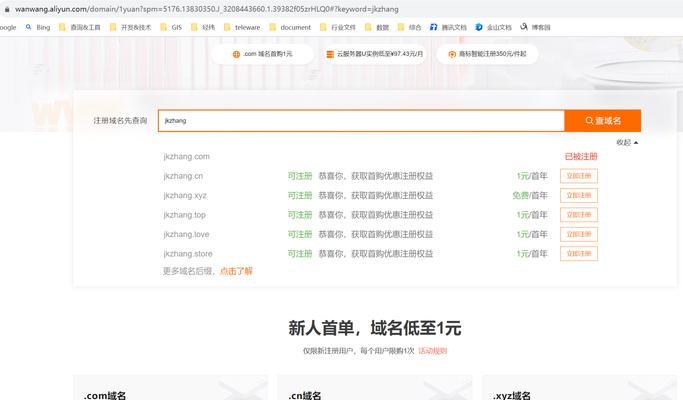Screen dimensions: 683x400
Task: Click the jkzhang.love domain name
Action: coord(186,234)
